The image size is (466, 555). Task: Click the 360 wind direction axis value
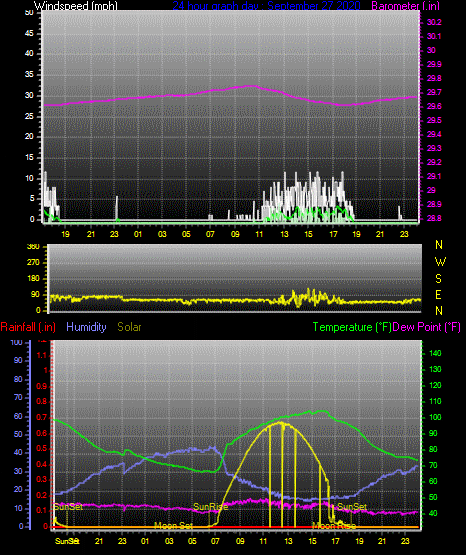(33, 247)
